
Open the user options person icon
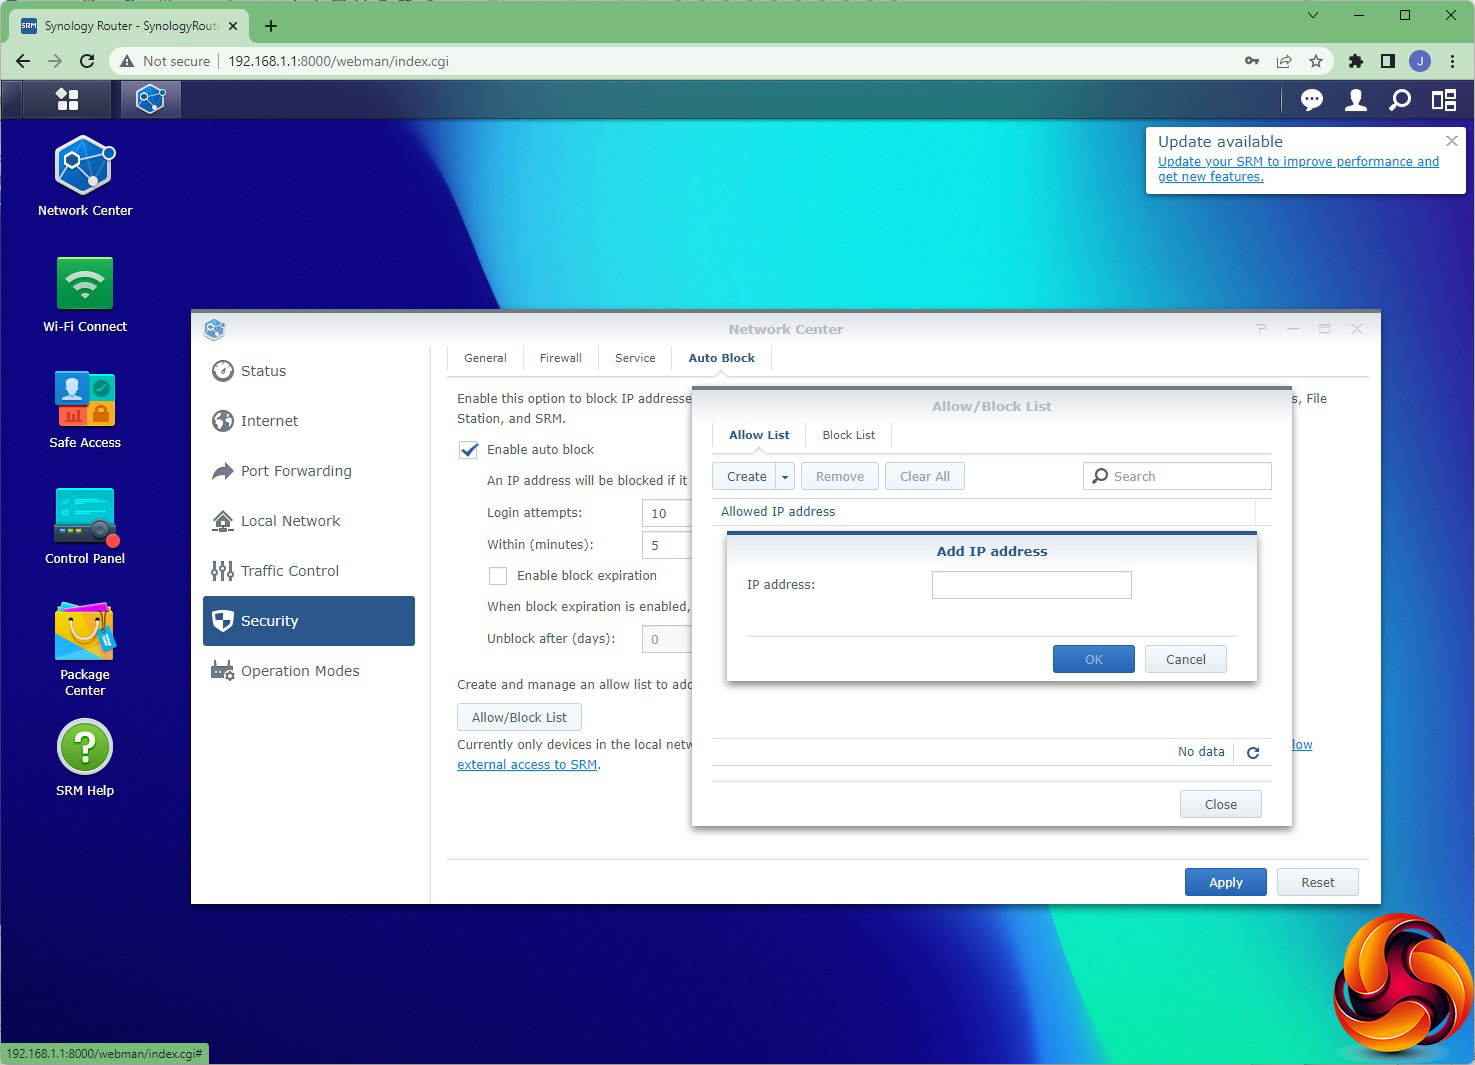click(x=1355, y=99)
